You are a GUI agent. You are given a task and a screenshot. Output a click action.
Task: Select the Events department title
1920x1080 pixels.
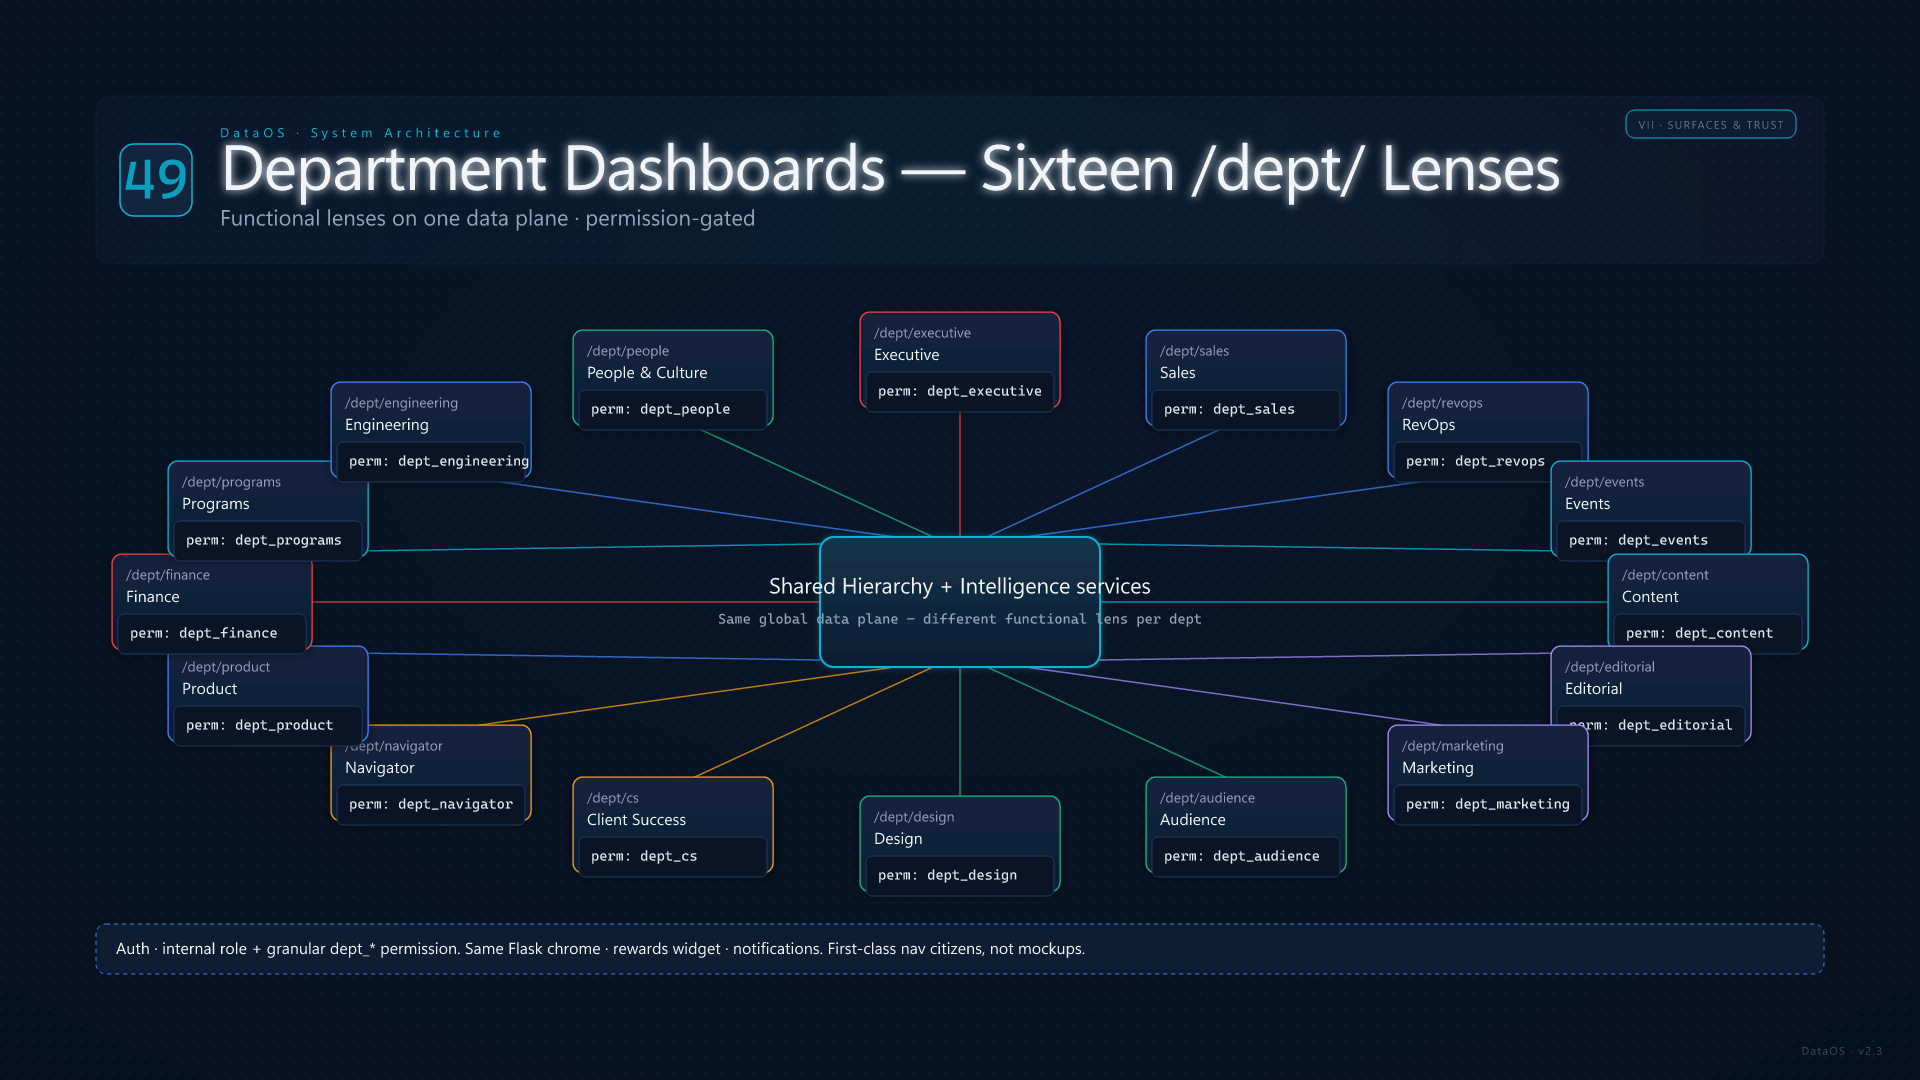pyautogui.click(x=1587, y=504)
